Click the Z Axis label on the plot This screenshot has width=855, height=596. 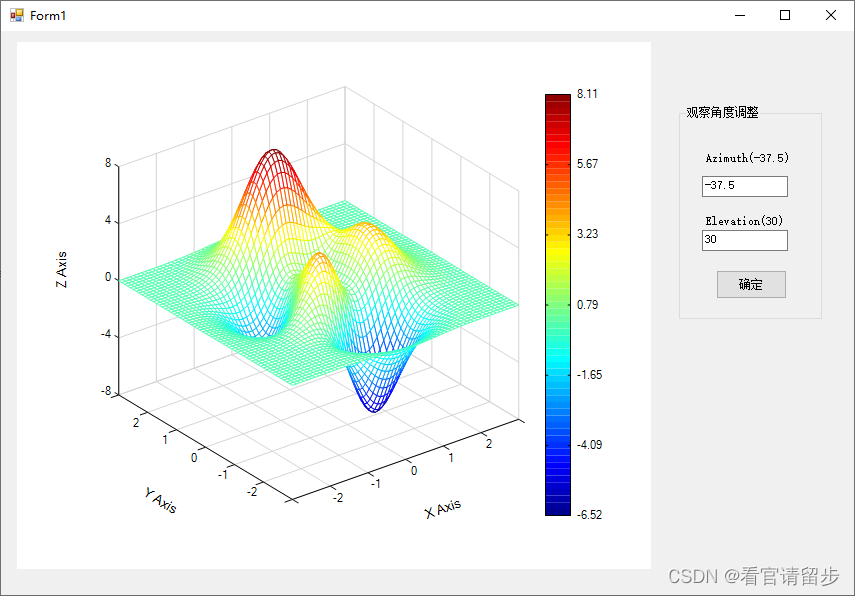tap(63, 266)
